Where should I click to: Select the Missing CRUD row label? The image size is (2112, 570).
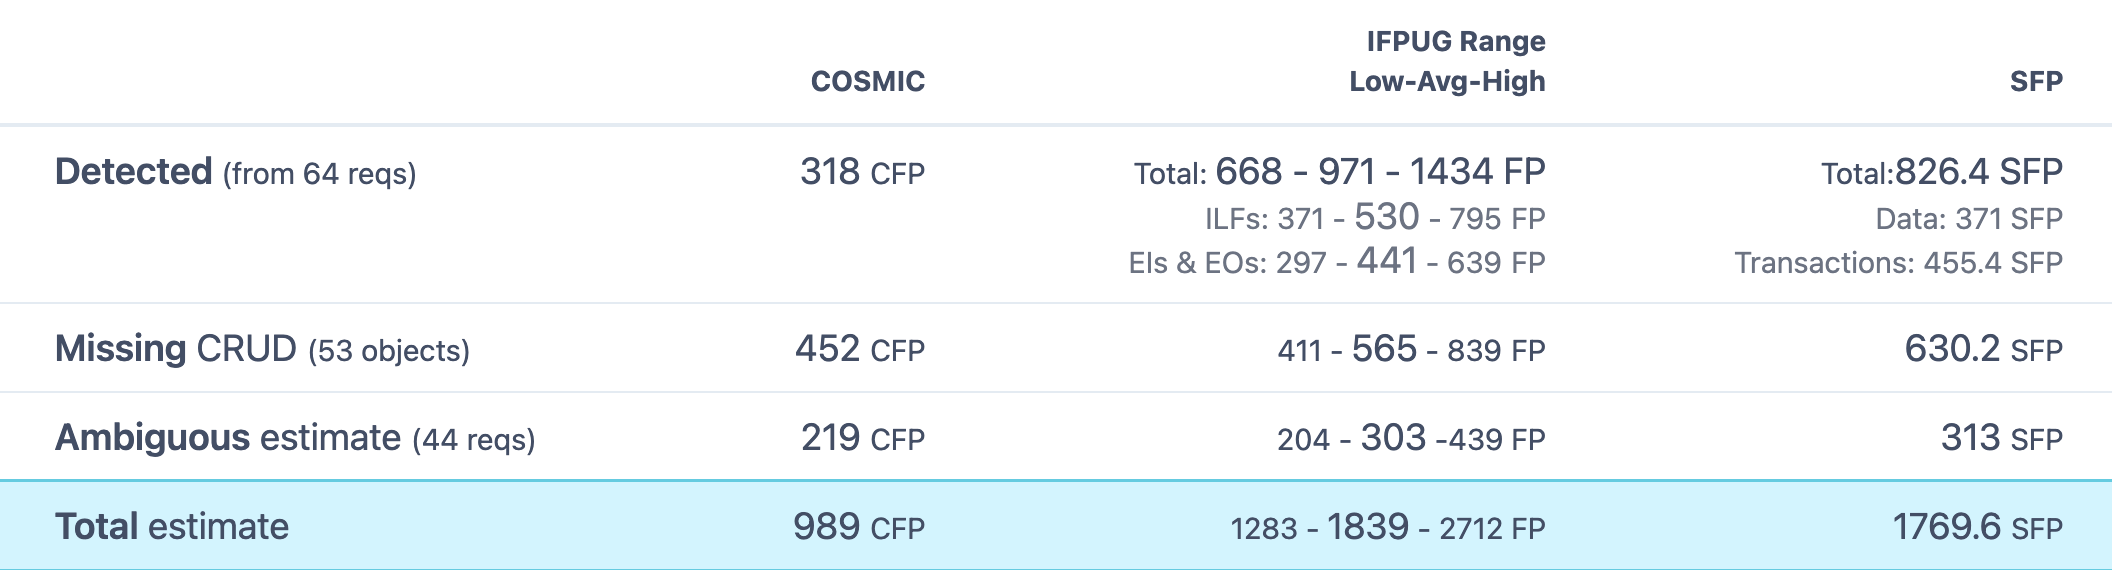point(262,349)
